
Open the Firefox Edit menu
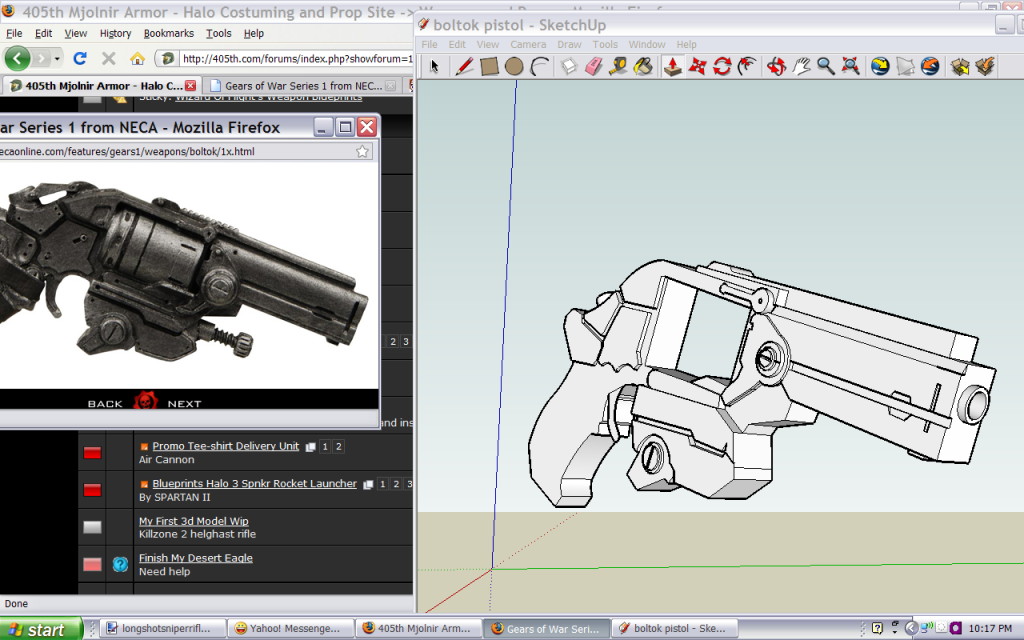(44, 33)
